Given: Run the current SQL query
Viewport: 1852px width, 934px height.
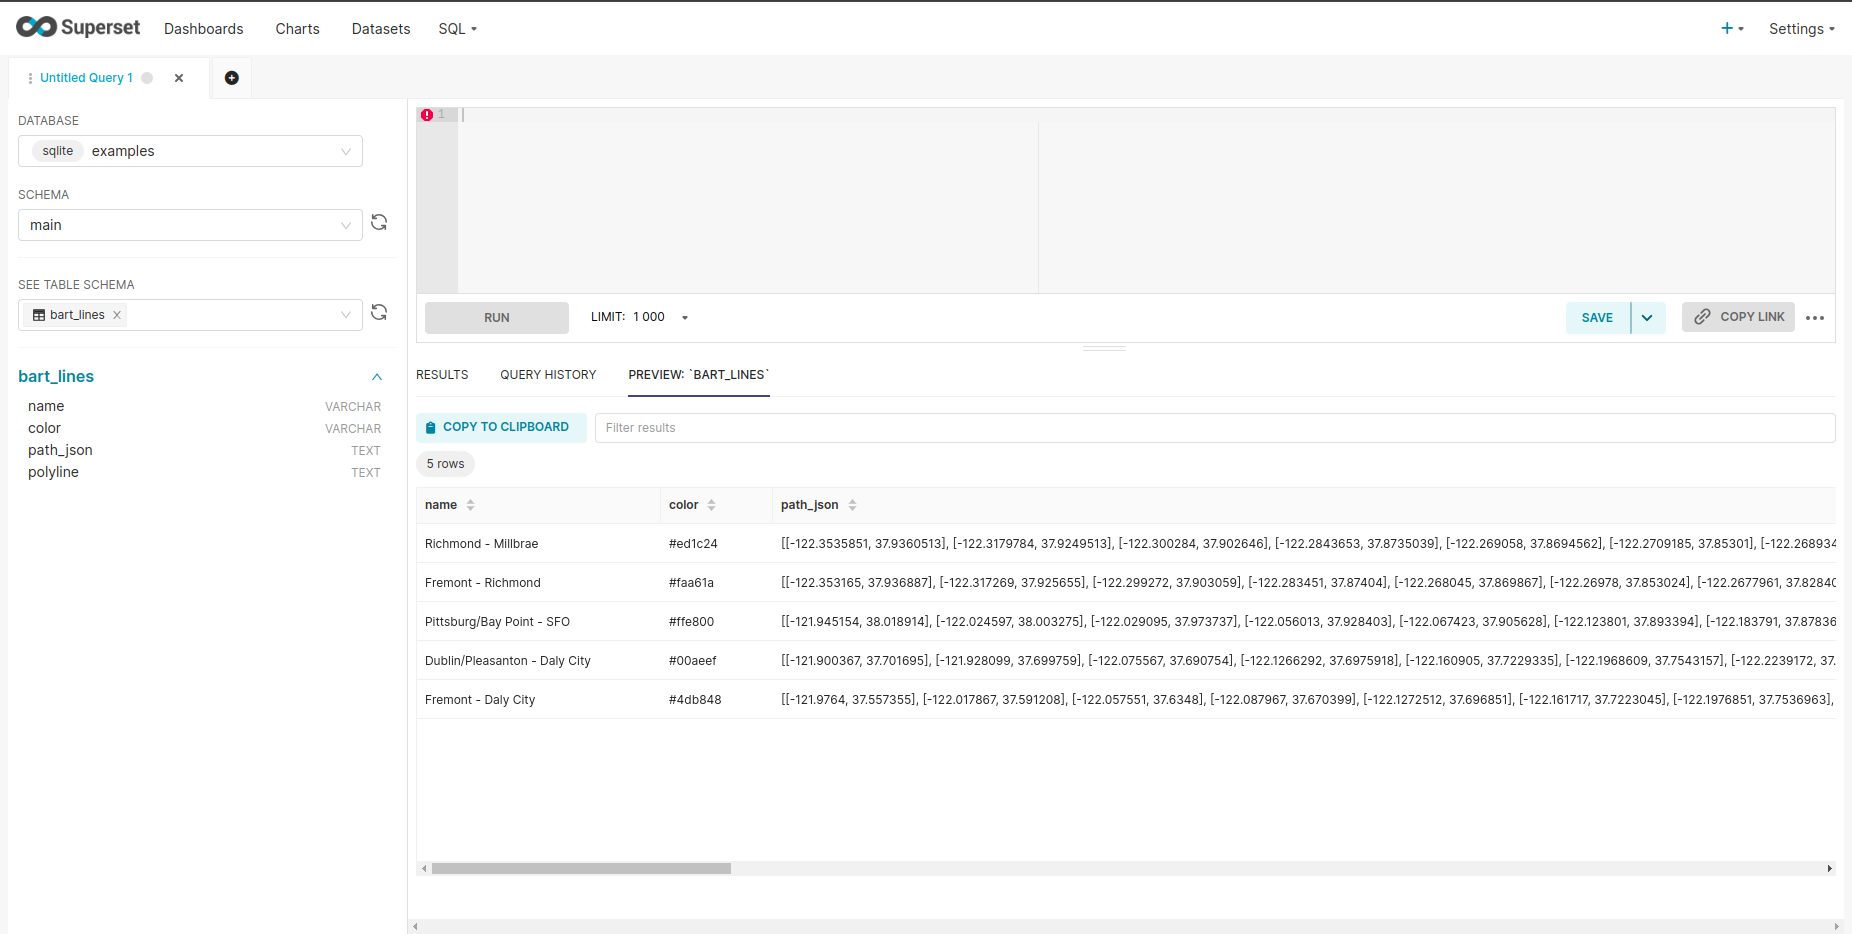Looking at the screenshot, I should pyautogui.click(x=496, y=317).
